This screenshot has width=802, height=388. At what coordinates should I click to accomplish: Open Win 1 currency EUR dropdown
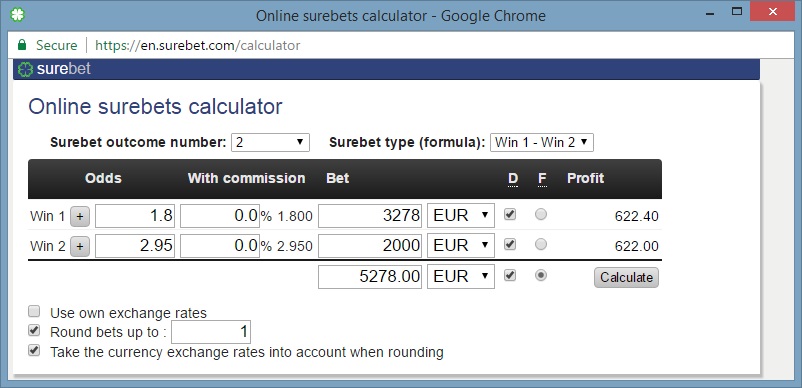[x=461, y=216]
